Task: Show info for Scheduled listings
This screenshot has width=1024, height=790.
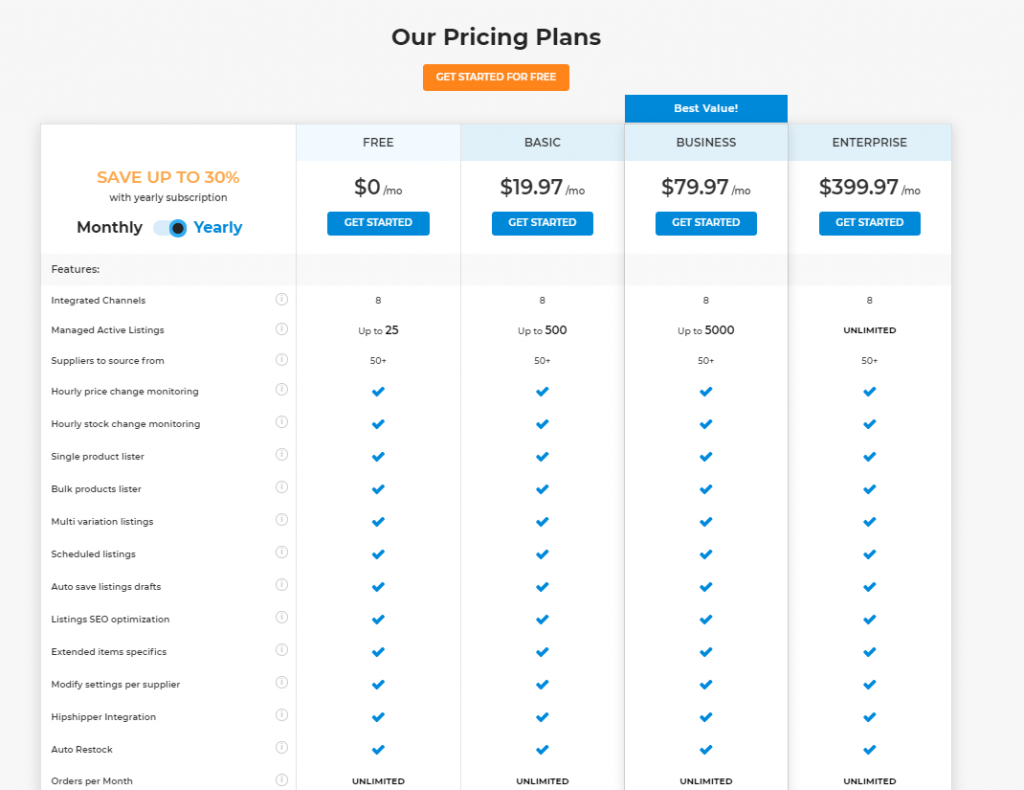Action: (281, 552)
